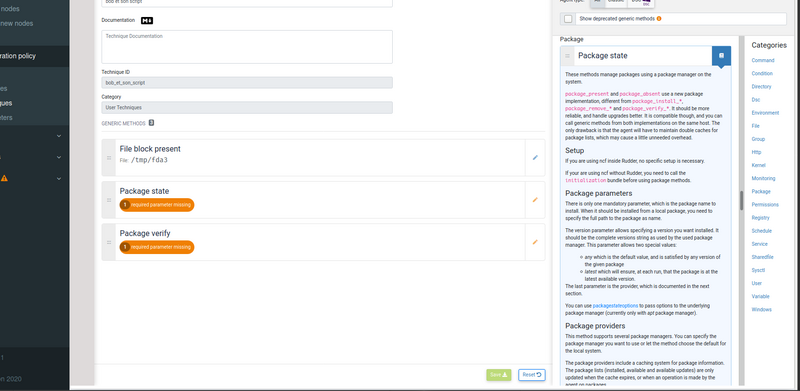
Task: Toggle Show deprecated generic methods checkbox
Action: [568, 19]
